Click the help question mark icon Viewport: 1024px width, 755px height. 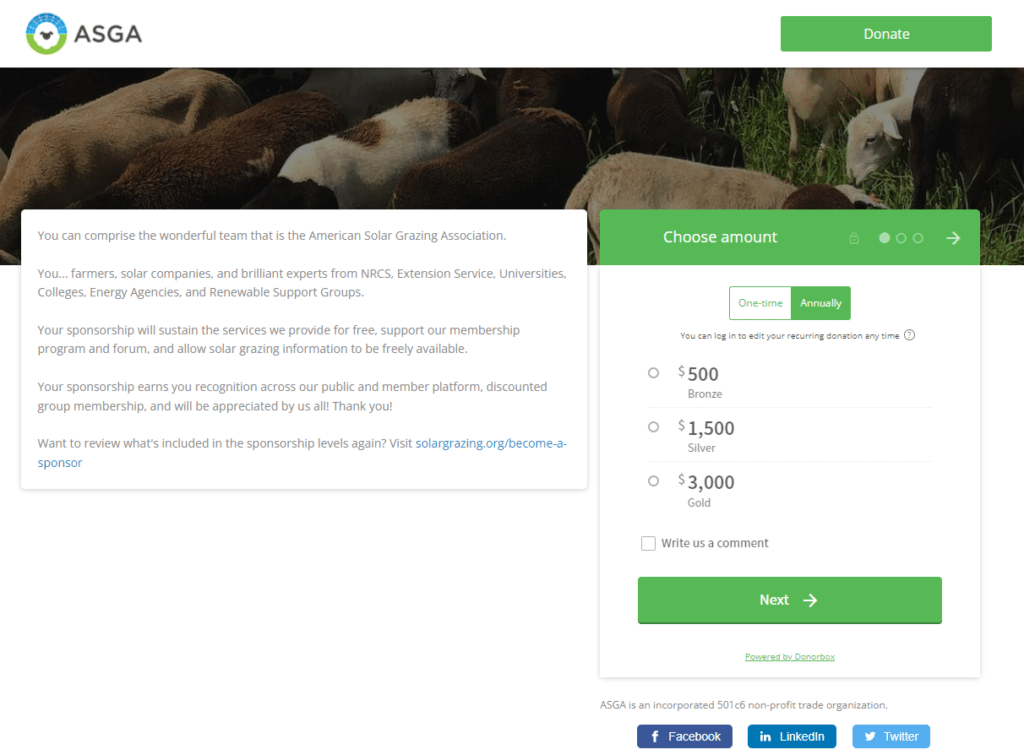click(909, 336)
